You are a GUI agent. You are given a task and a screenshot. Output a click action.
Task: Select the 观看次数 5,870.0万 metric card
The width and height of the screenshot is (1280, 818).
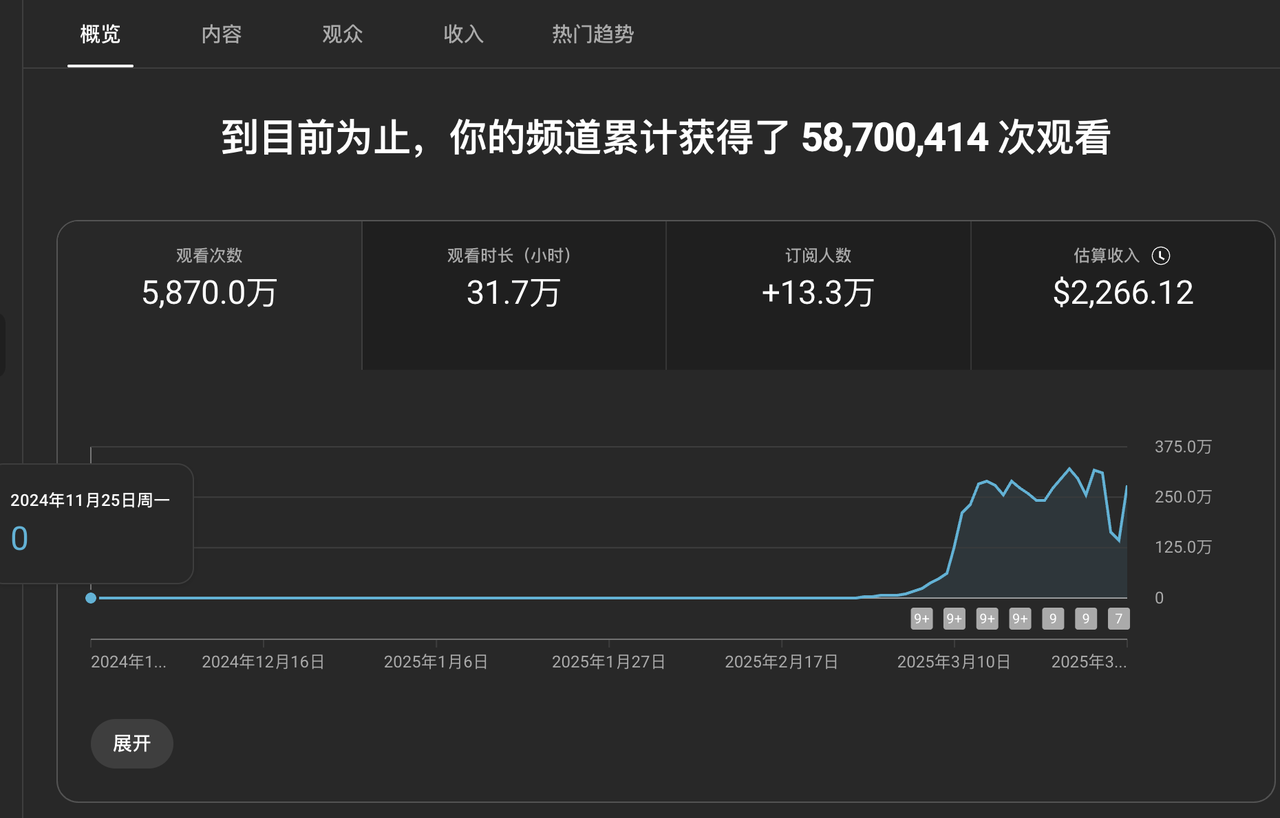[210, 295]
